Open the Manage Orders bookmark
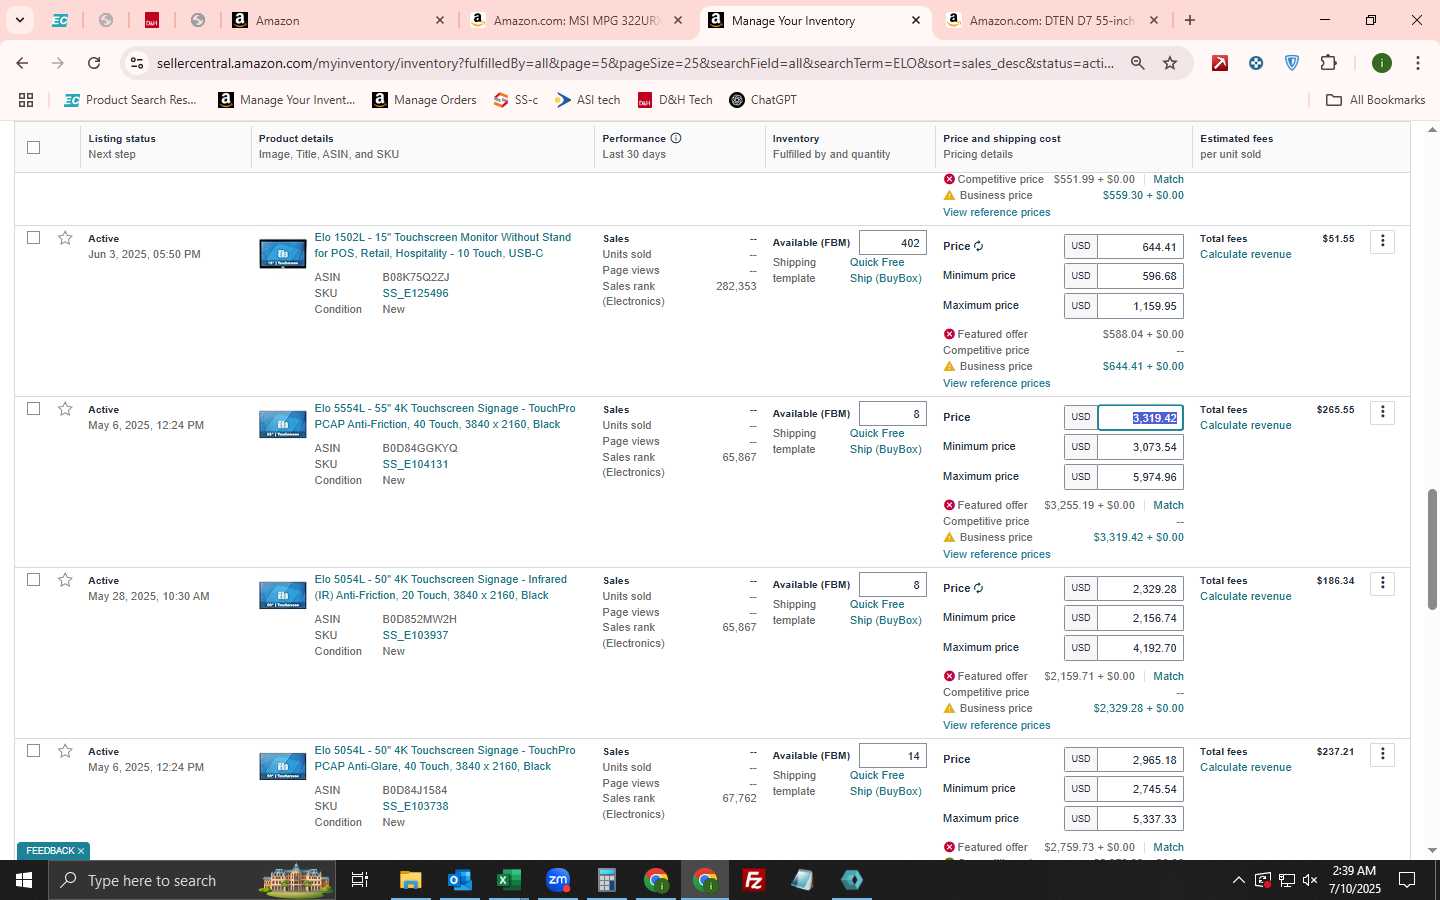 [x=425, y=100]
